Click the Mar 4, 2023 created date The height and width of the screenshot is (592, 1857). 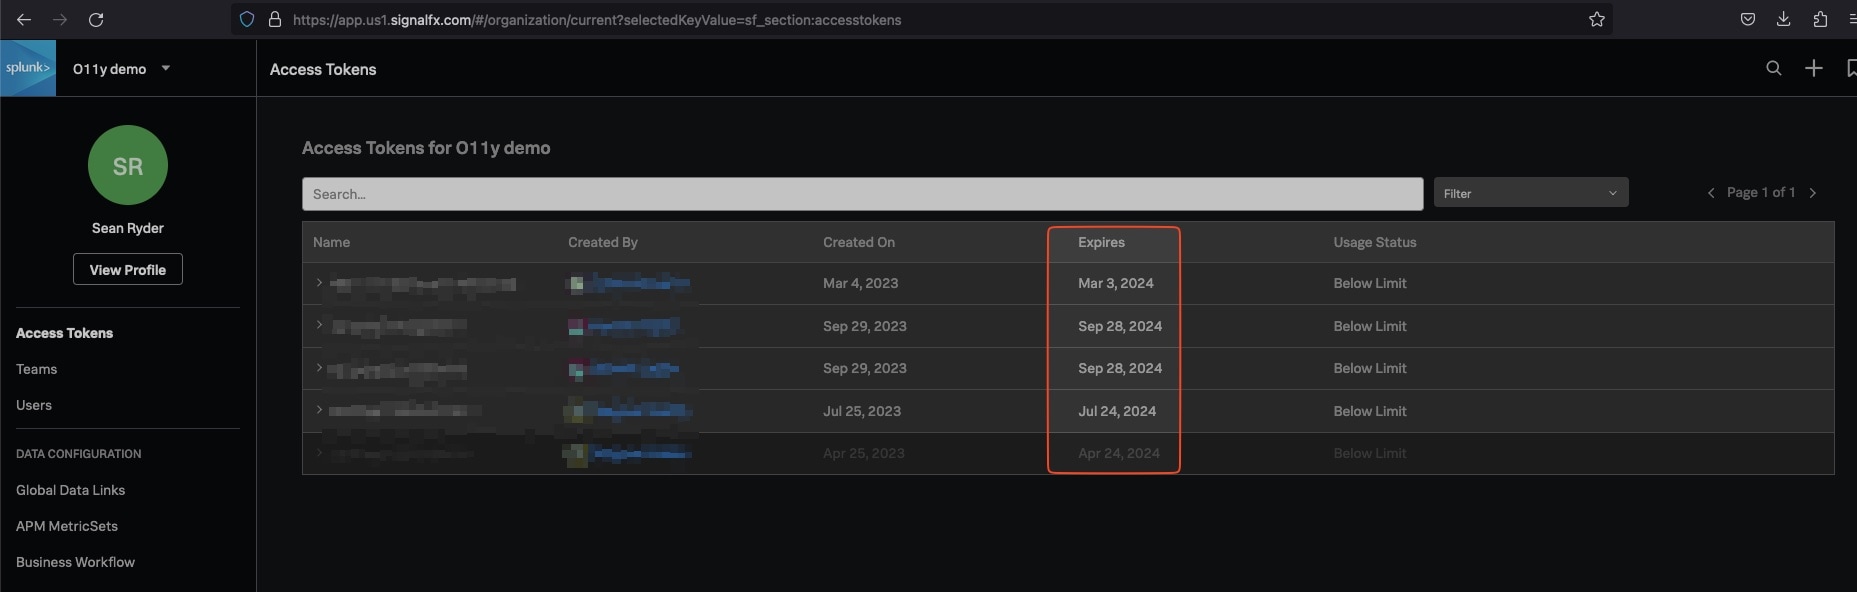point(861,283)
